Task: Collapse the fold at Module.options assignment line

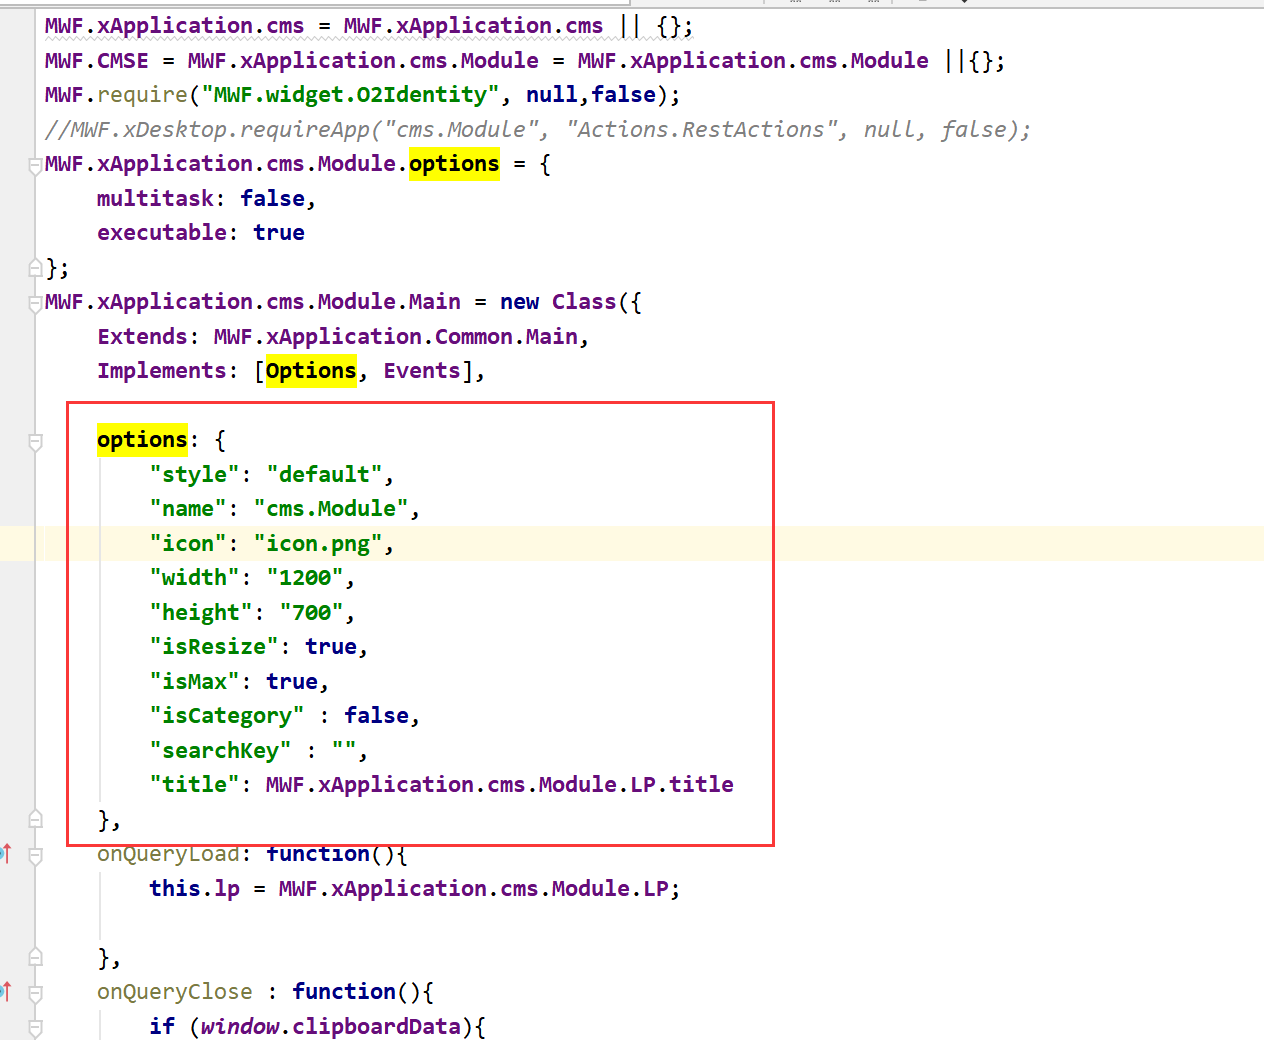Action: [35, 165]
